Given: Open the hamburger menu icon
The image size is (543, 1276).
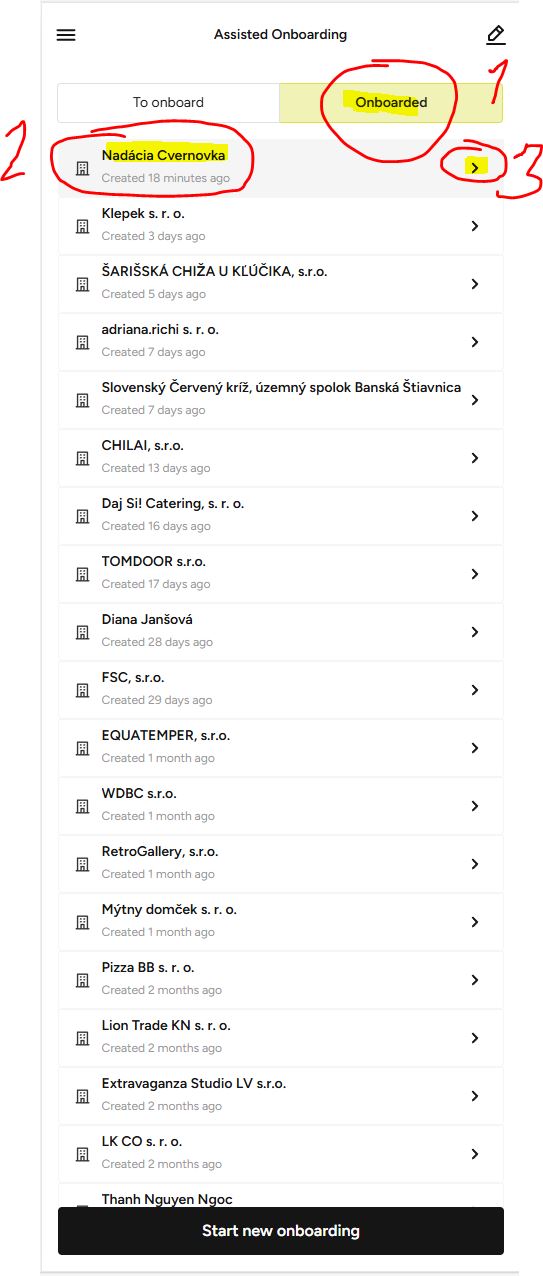Looking at the screenshot, I should point(66,35).
